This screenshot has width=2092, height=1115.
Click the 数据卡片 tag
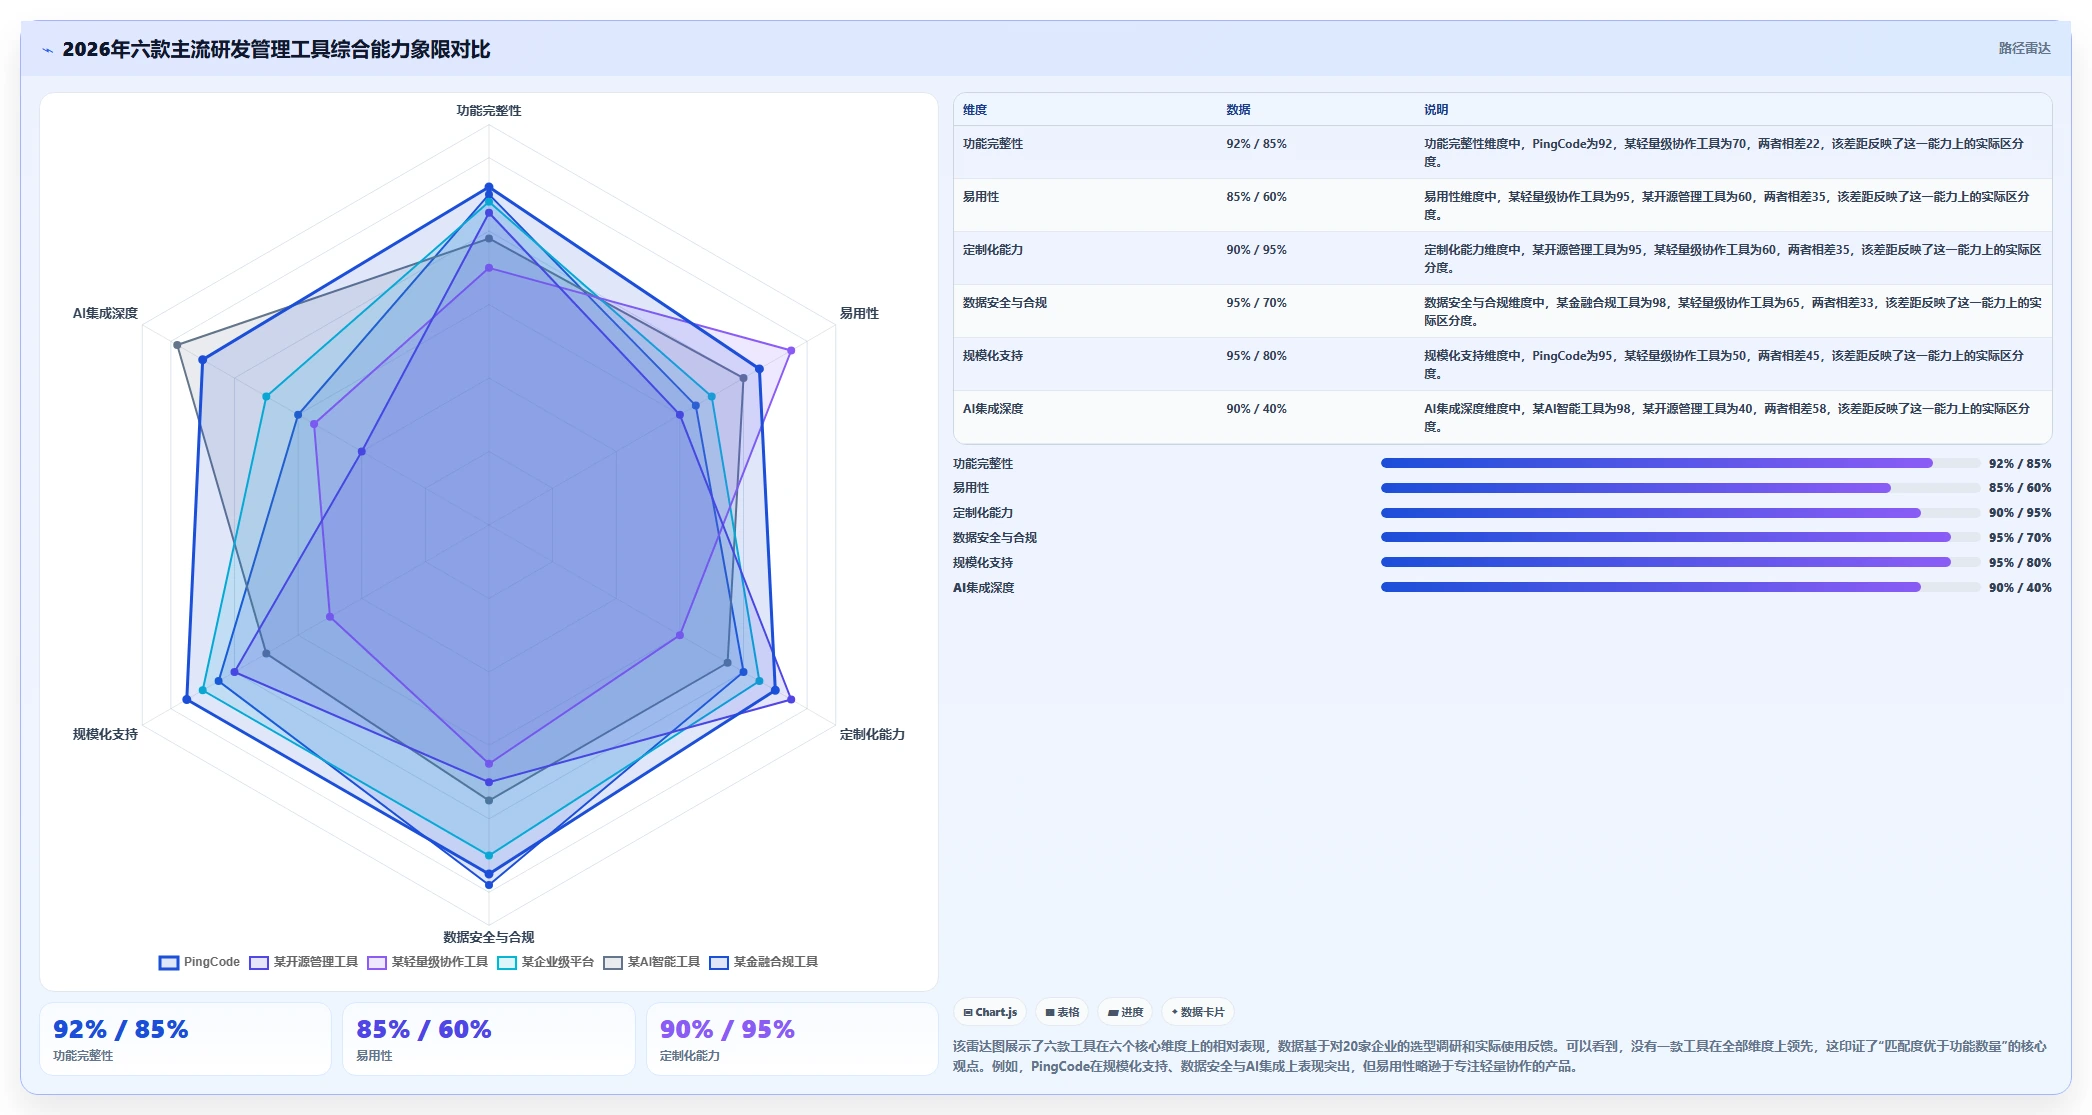tap(1198, 1012)
